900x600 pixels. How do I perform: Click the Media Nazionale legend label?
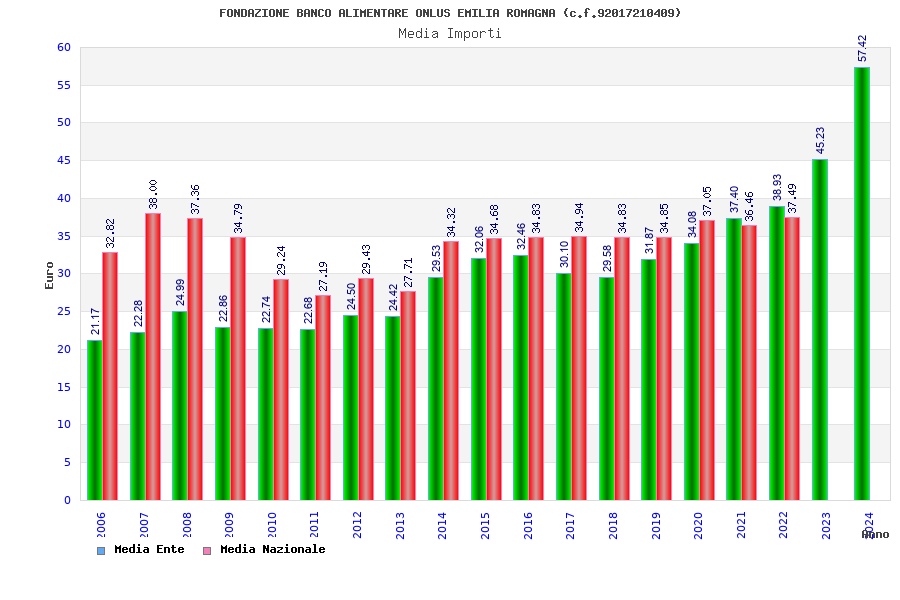point(273,549)
